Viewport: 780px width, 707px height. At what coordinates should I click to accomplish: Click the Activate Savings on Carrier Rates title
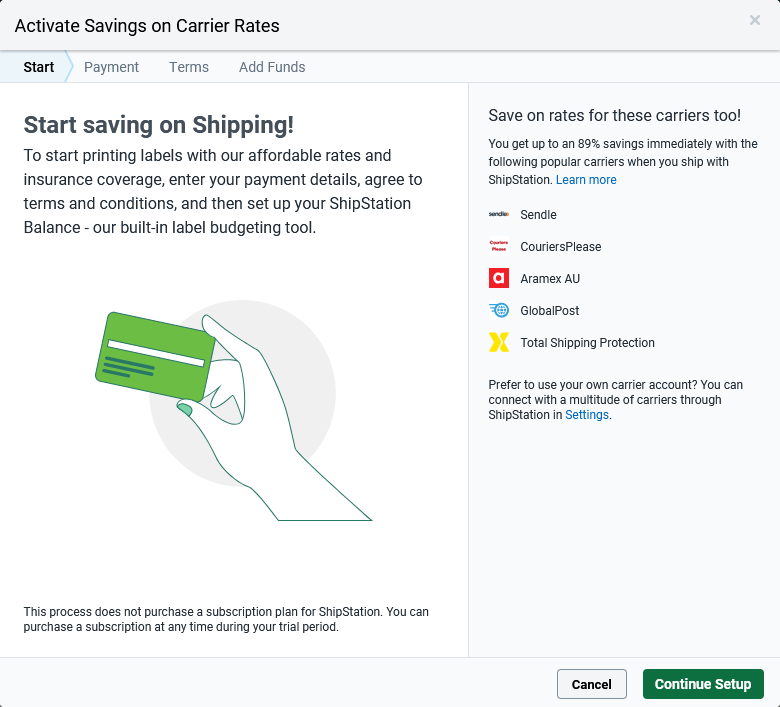(147, 26)
